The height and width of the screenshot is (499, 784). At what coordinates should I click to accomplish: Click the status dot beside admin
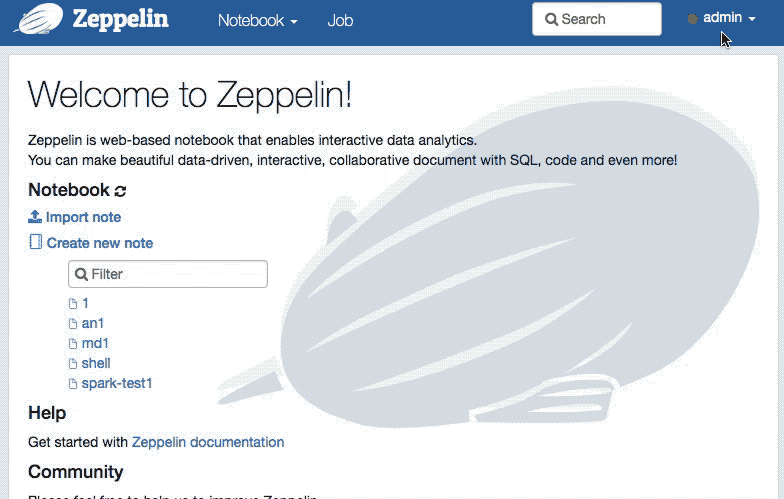[692, 19]
